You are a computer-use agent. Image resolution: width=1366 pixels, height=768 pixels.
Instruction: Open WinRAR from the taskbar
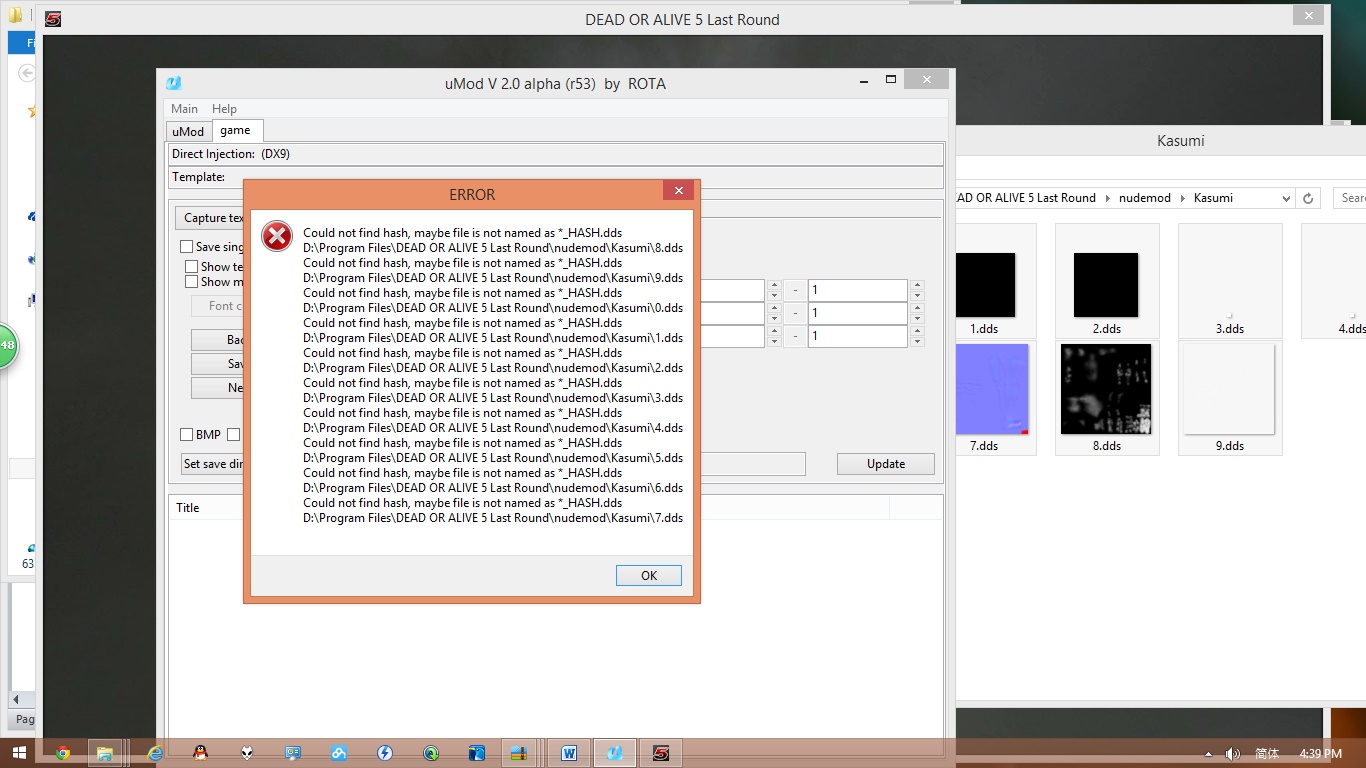point(518,753)
